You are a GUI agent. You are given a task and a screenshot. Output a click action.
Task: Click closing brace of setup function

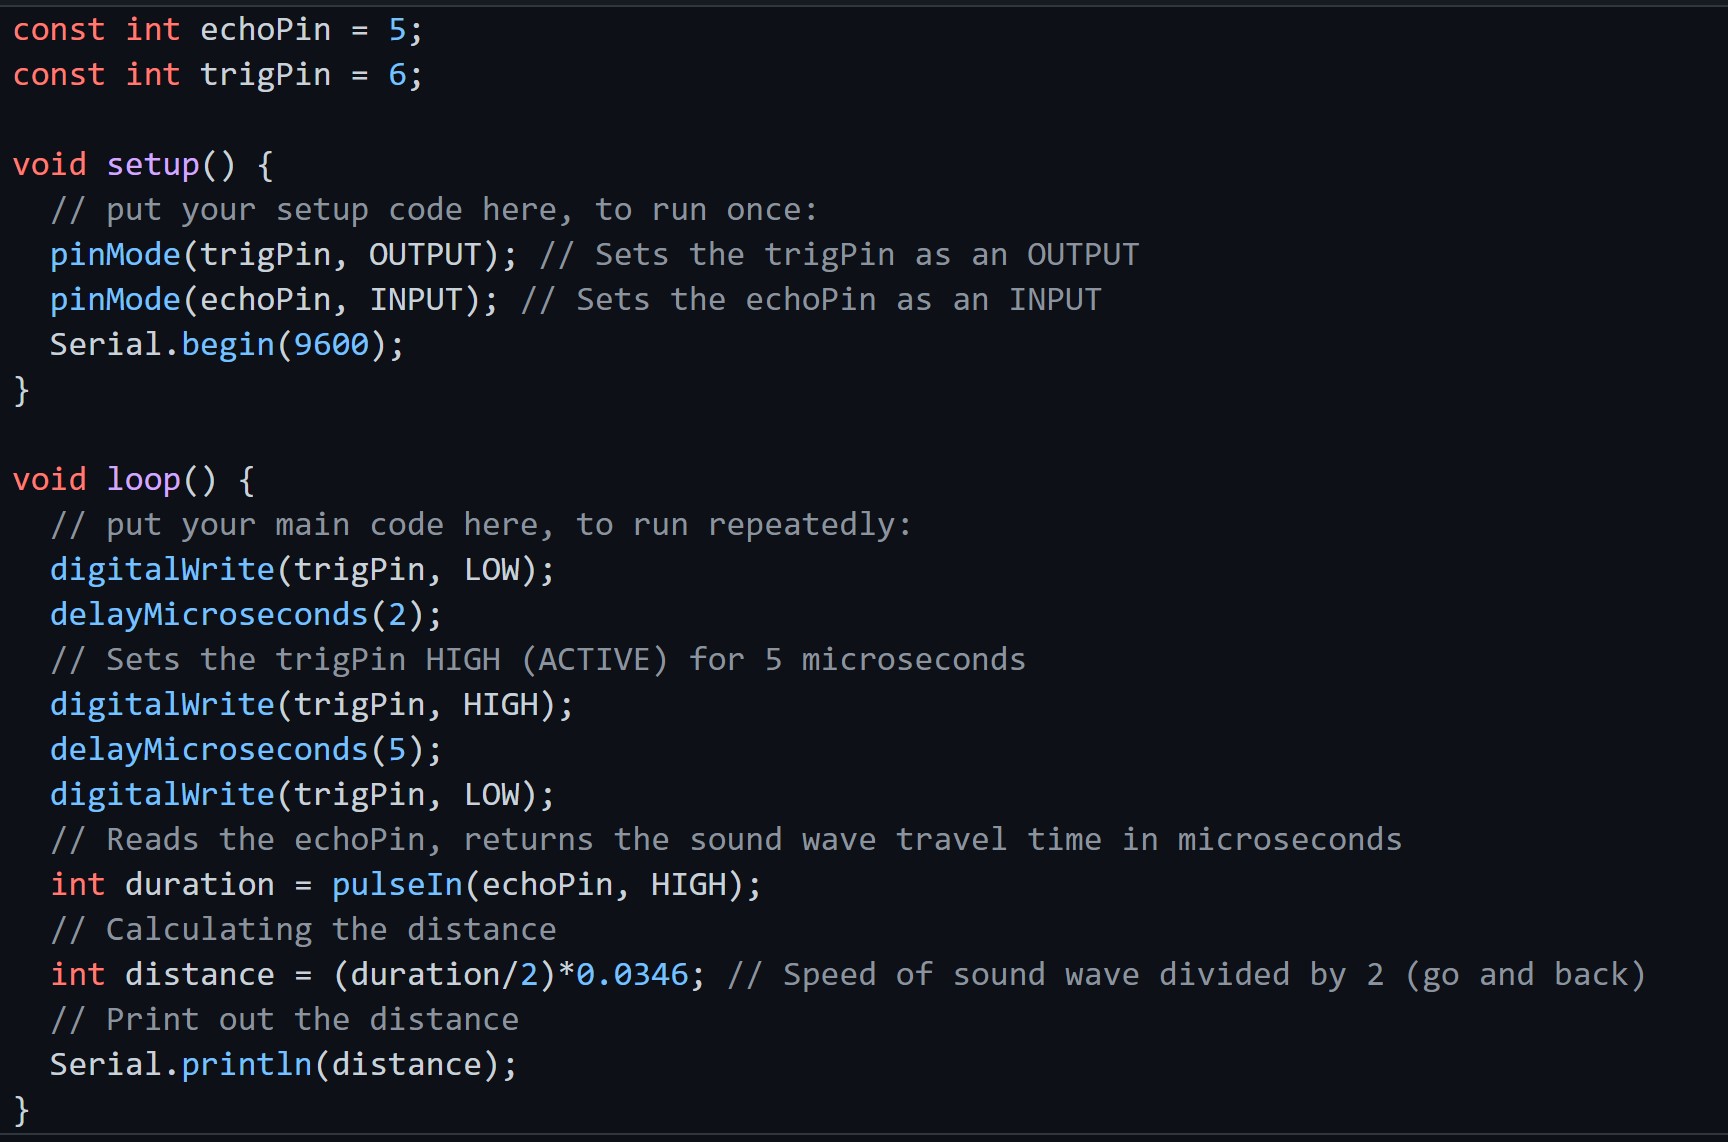[x=21, y=390]
